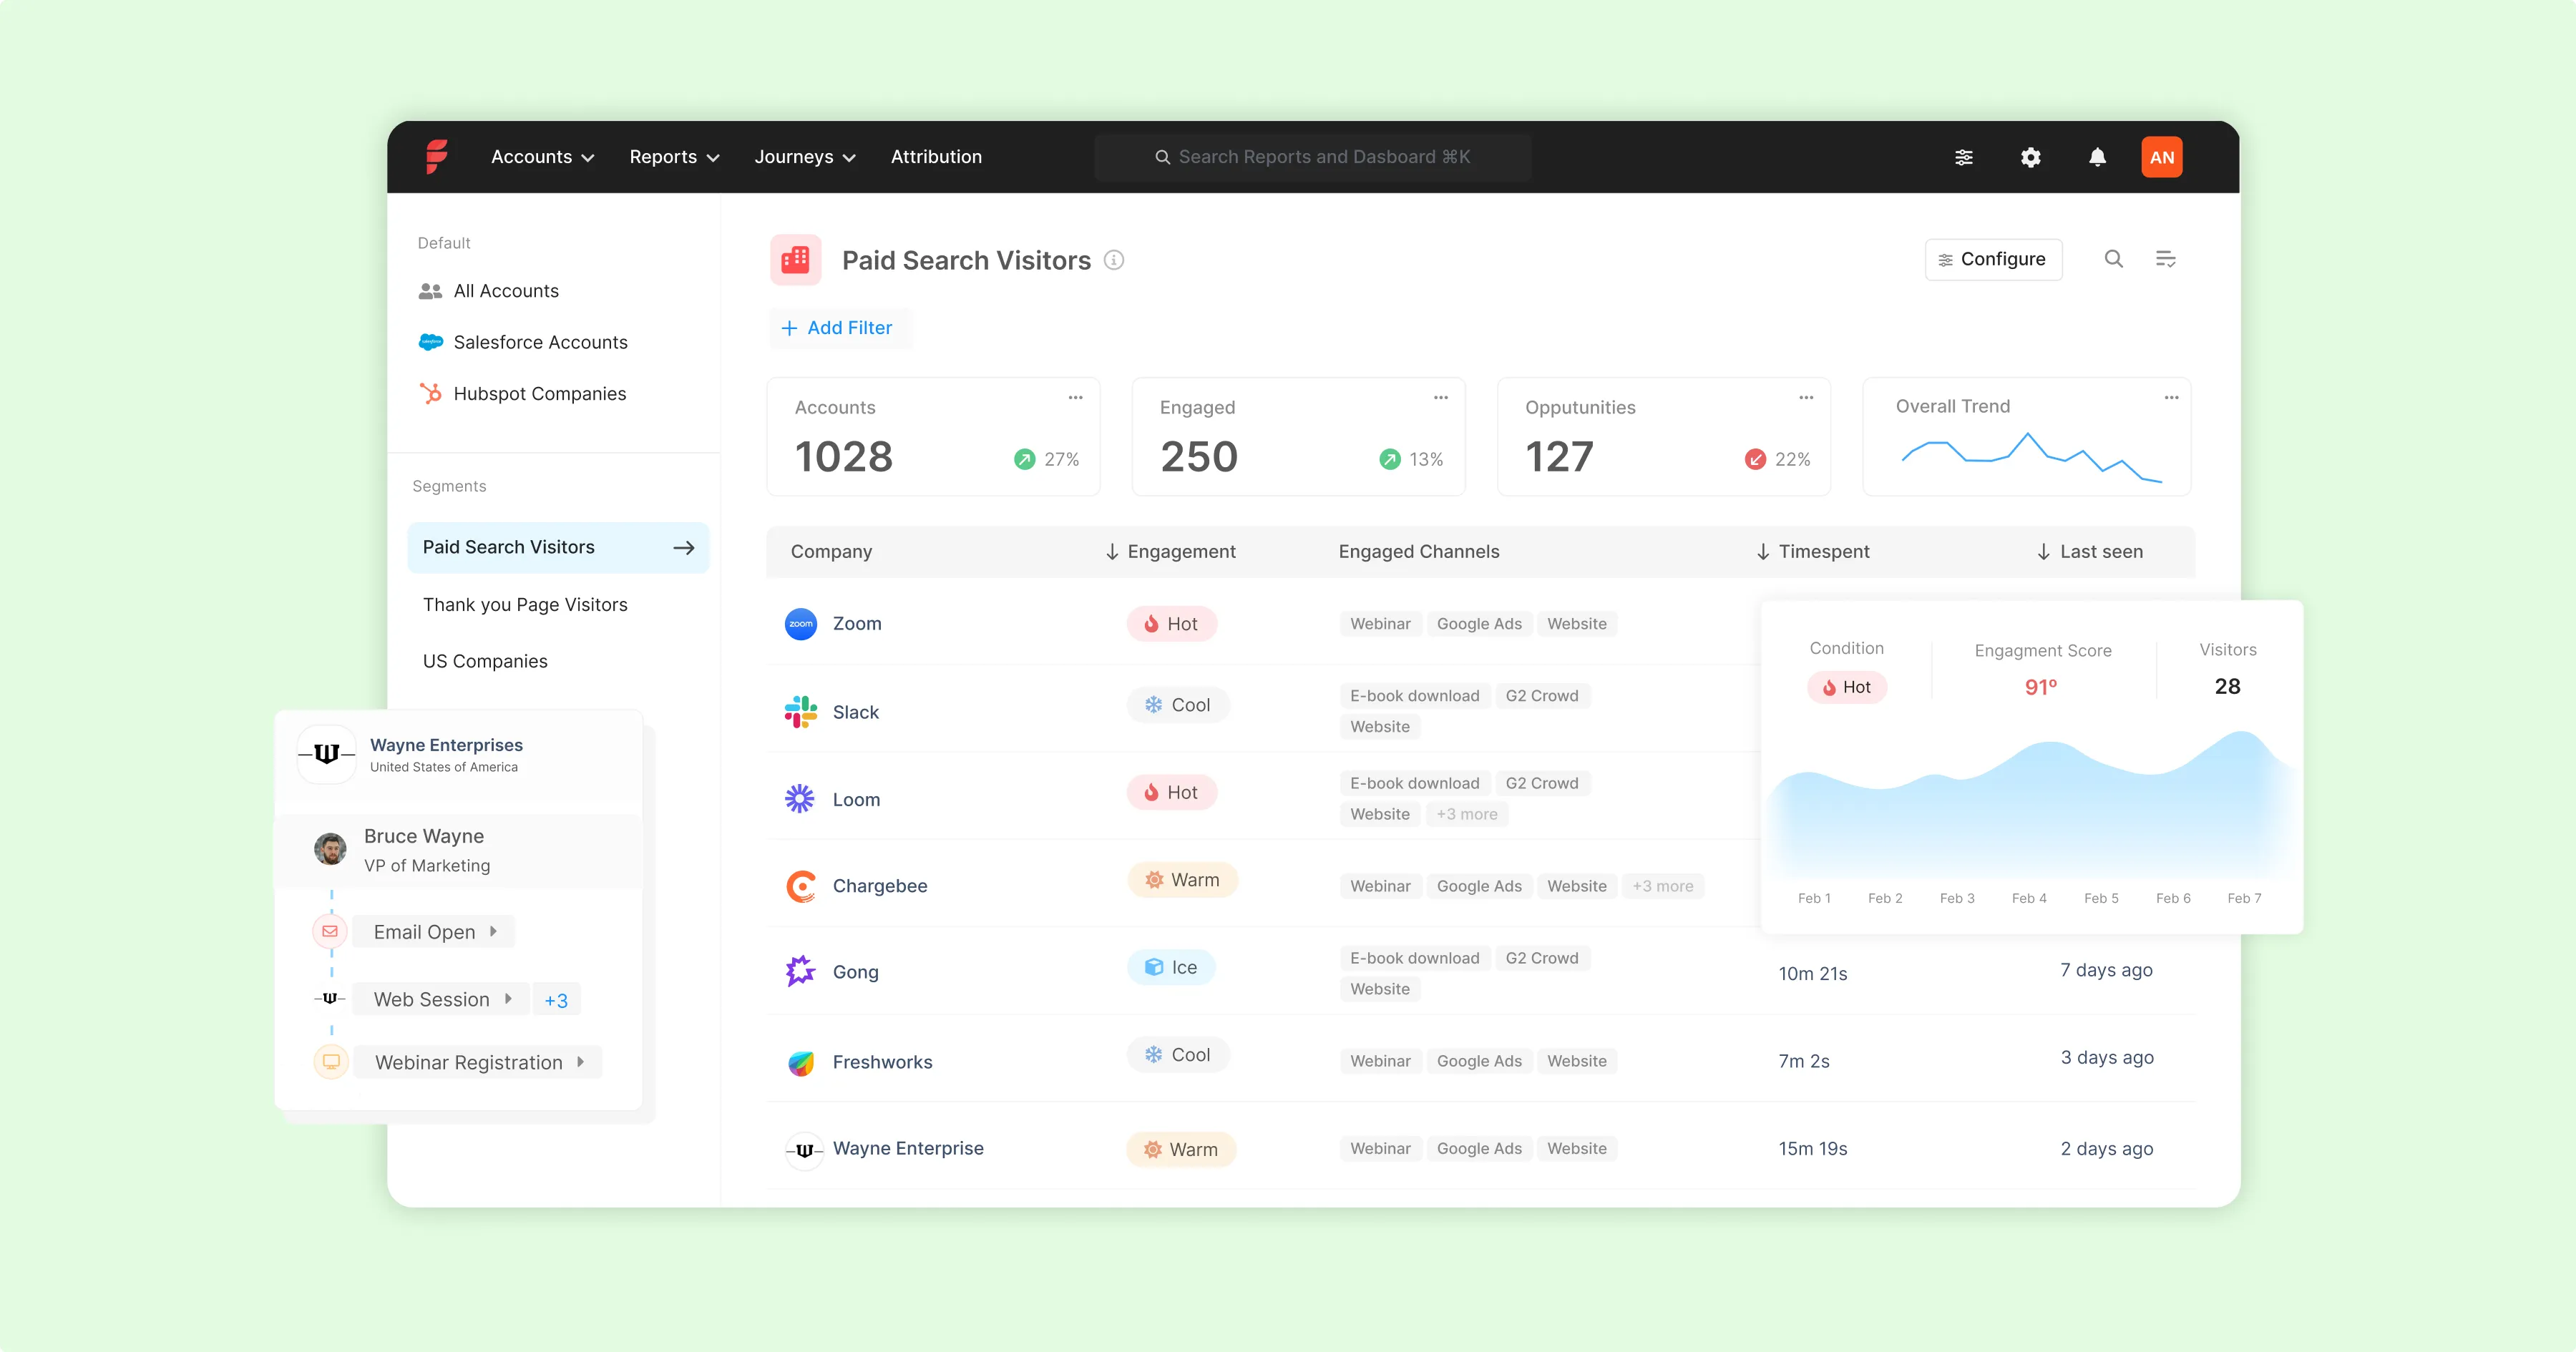This screenshot has height=1352, width=2576.
Task: Open the list filter icon near Configure
Action: pyautogui.click(x=2165, y=259)
